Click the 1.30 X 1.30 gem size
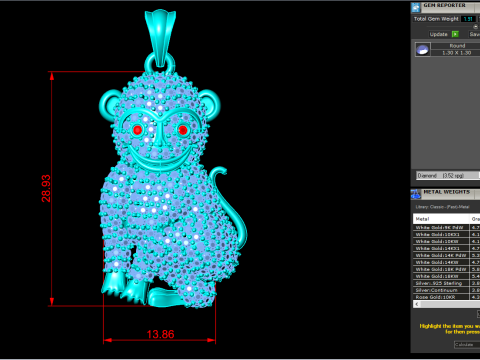 (x=456, y=53)
